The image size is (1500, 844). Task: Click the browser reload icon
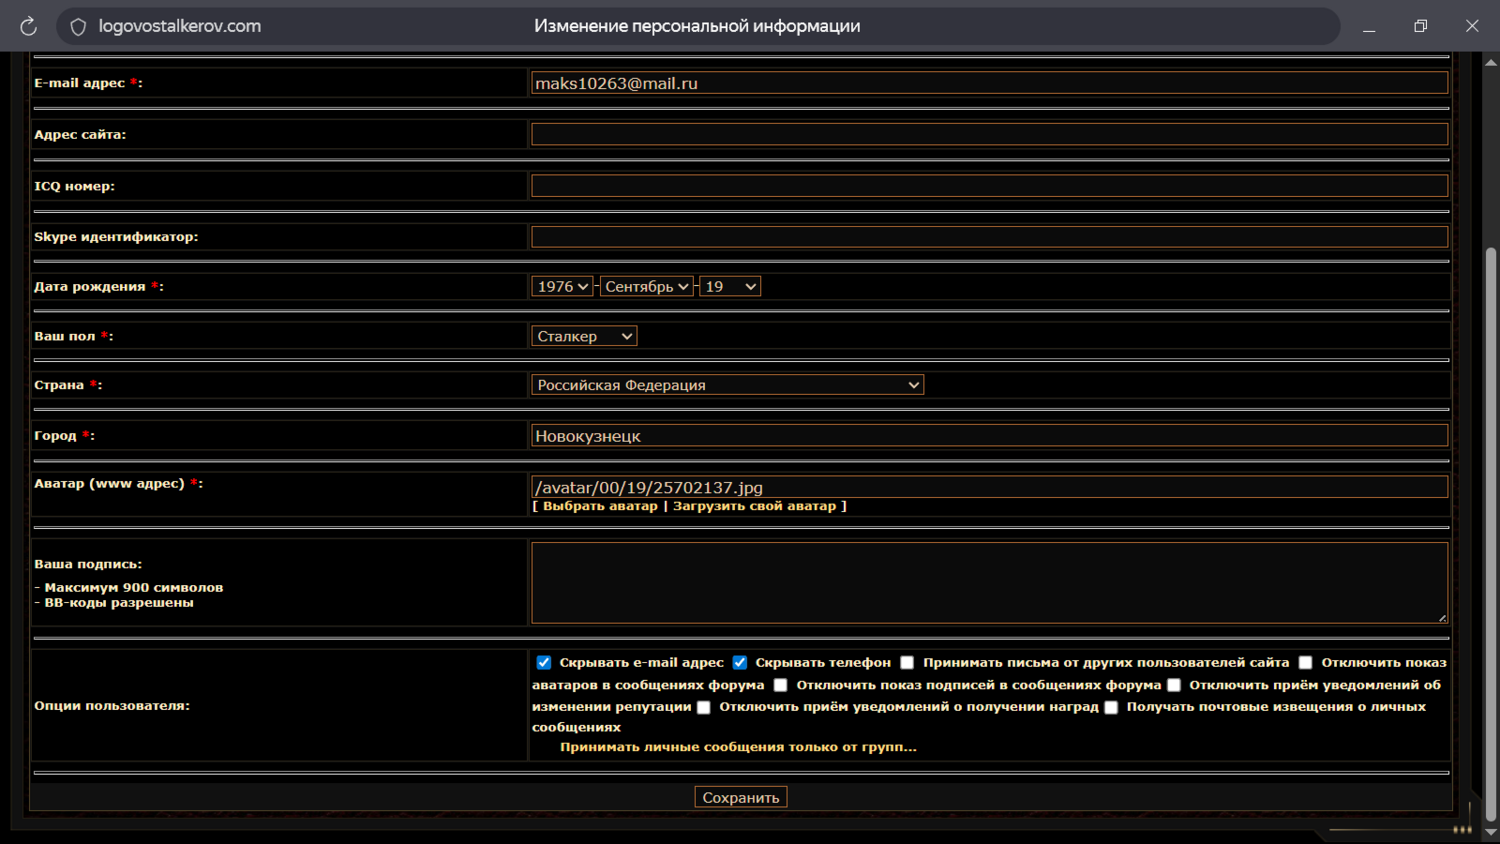point(28,27)
